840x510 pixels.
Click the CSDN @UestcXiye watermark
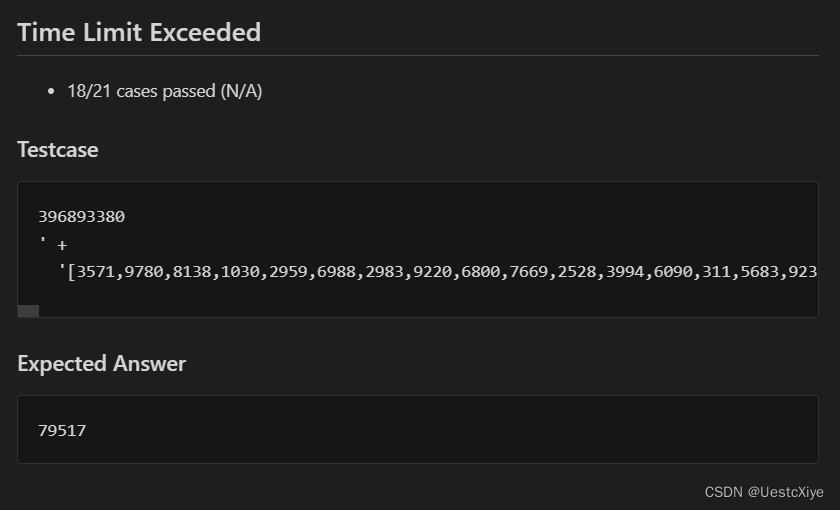click(x=764, y=492)
